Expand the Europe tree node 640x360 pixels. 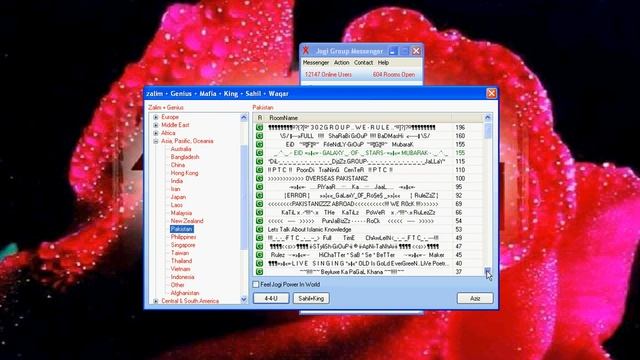point(156,117)
